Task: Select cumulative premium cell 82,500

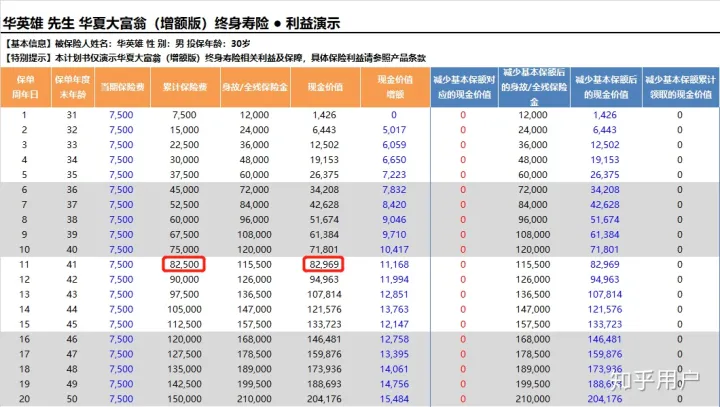Action: (x=184, y=265)
